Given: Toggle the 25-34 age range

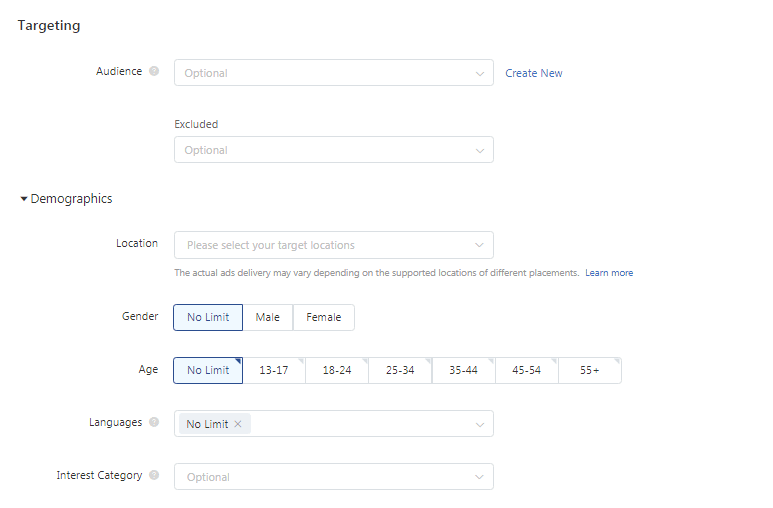Looking at the screenshot, I should pyautogui.click(x=400, y=370).
